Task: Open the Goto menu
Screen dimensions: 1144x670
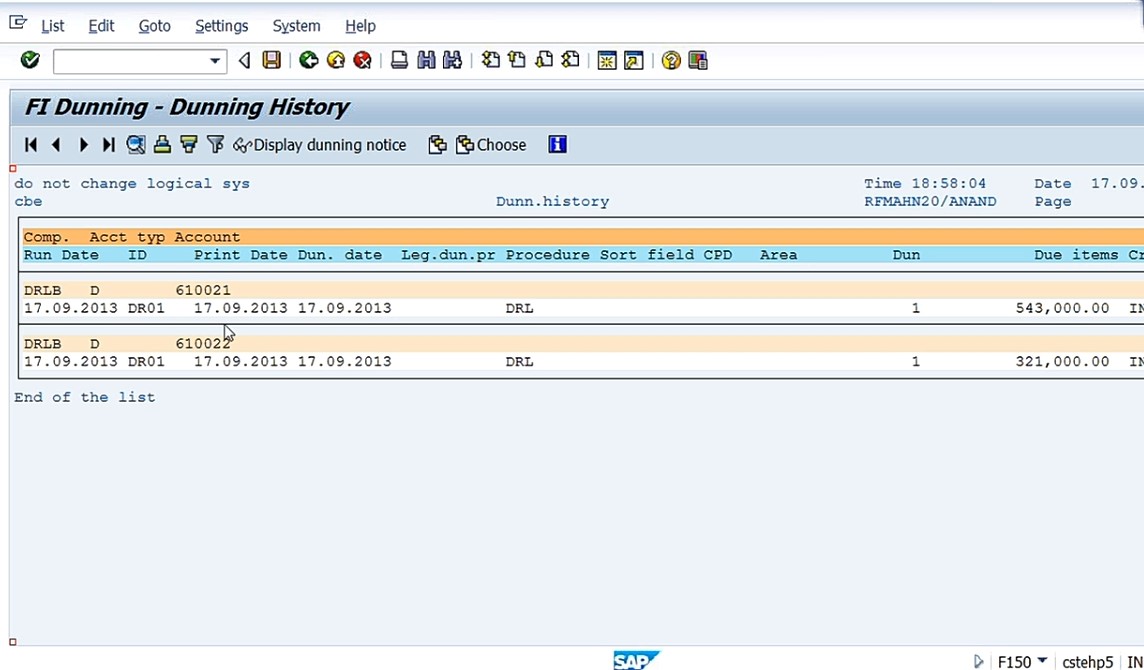Action: click(x=155, y=26)
